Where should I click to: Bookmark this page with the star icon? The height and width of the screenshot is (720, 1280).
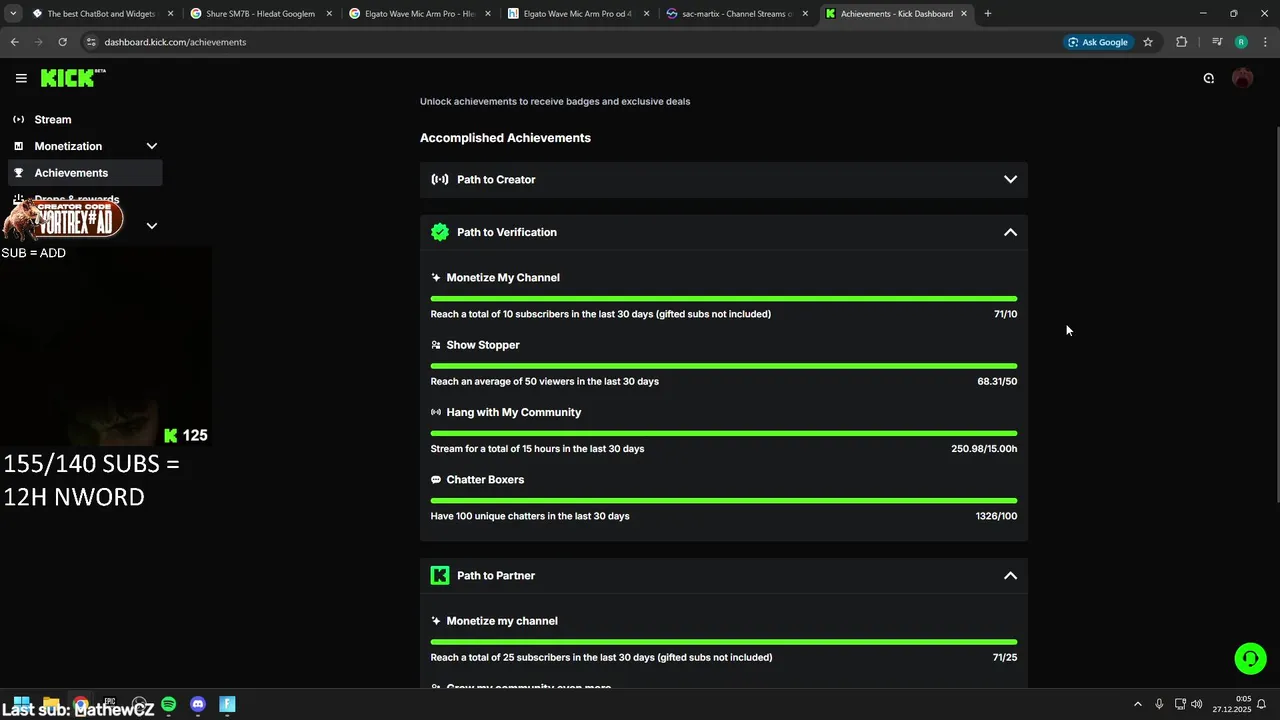pos(1148,42)
